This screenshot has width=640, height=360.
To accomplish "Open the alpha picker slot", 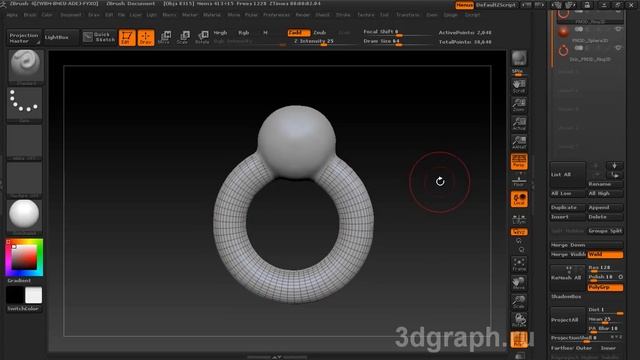I will click(x=24, y=141).
